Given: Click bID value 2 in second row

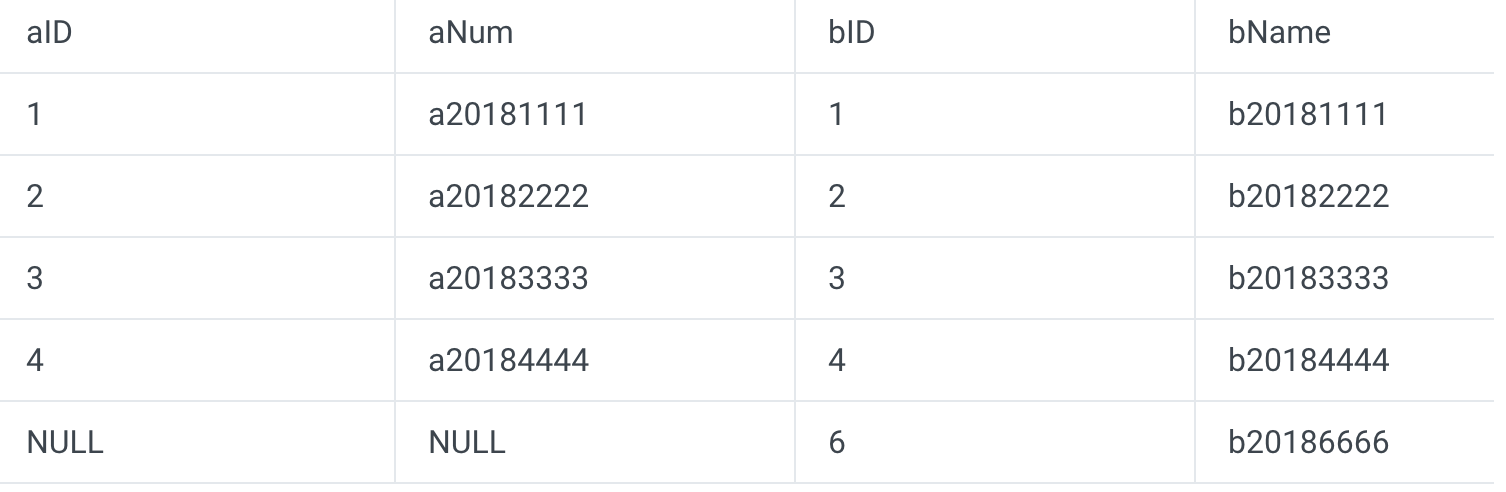Looking at the screenshot, I should tap(837, 196).
